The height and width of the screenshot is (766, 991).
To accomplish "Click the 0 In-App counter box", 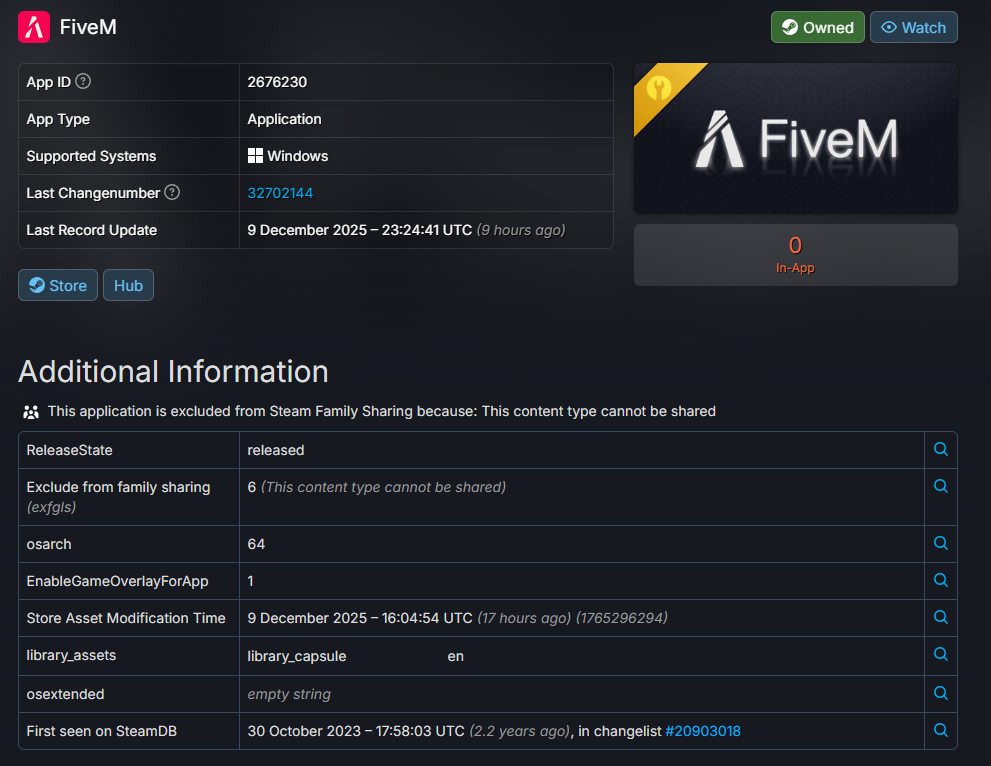I will [x=796, y=255].
